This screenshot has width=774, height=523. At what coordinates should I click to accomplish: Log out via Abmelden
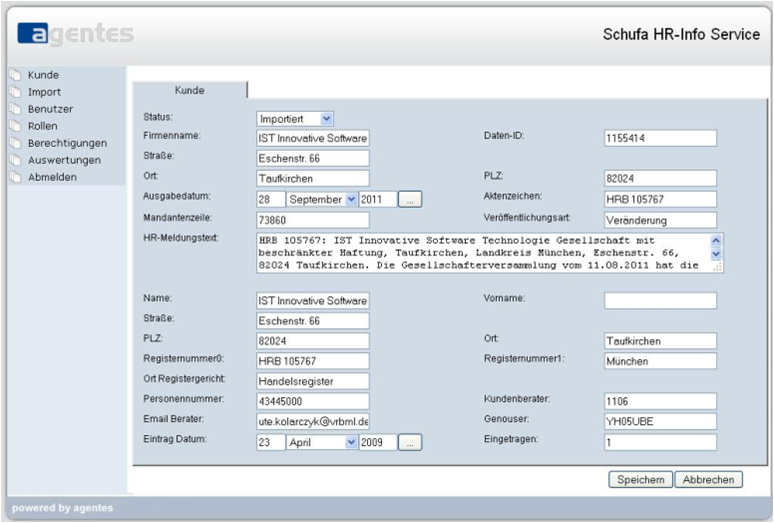pyautogui.click(x=52, y=177)
